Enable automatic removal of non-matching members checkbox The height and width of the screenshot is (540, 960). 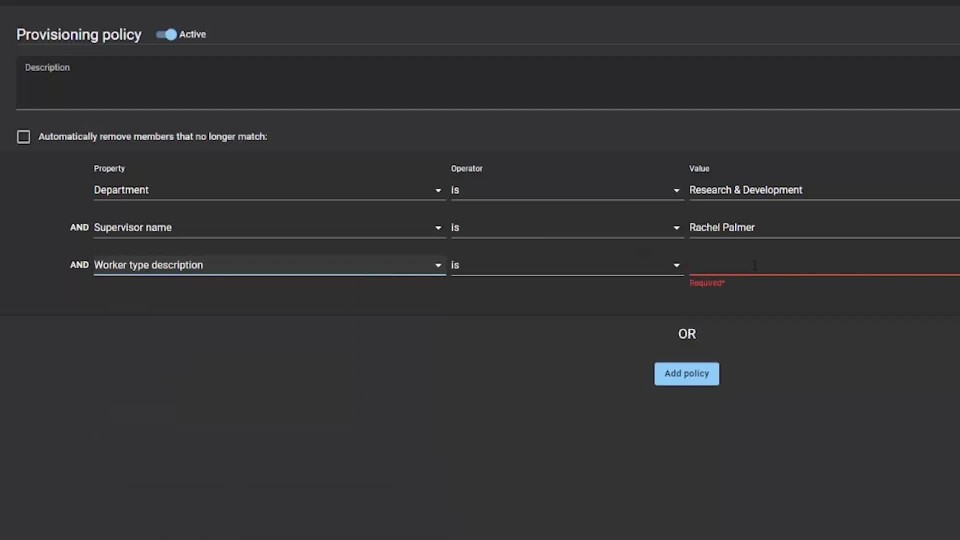point(24,137)
